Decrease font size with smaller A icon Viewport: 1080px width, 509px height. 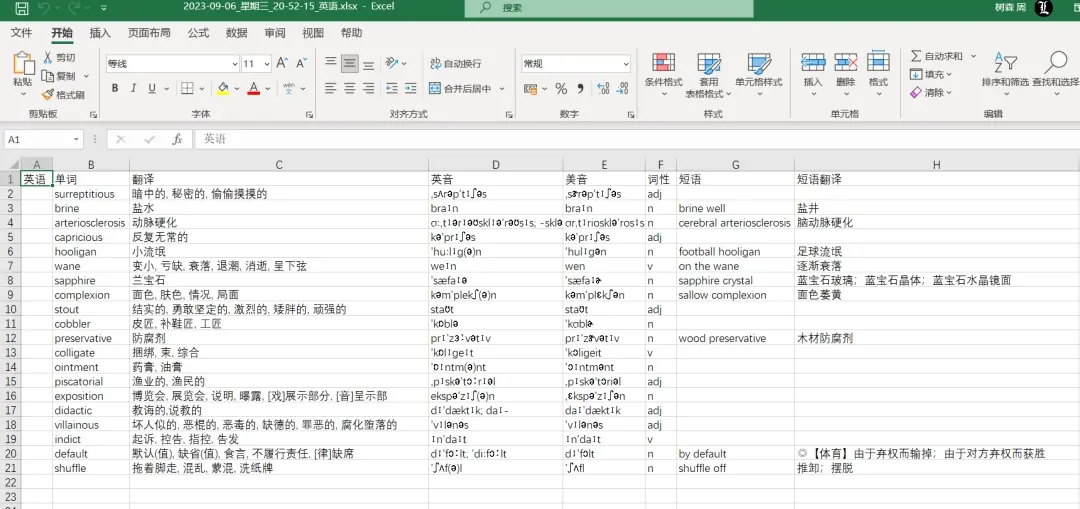(301, 63)
